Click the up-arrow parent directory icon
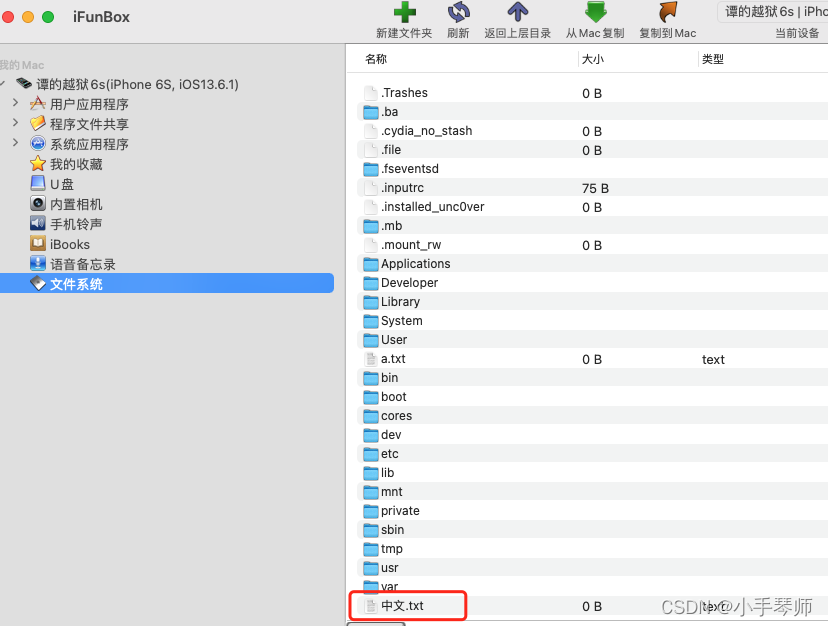The image size is (828, 626). (518, 12)
